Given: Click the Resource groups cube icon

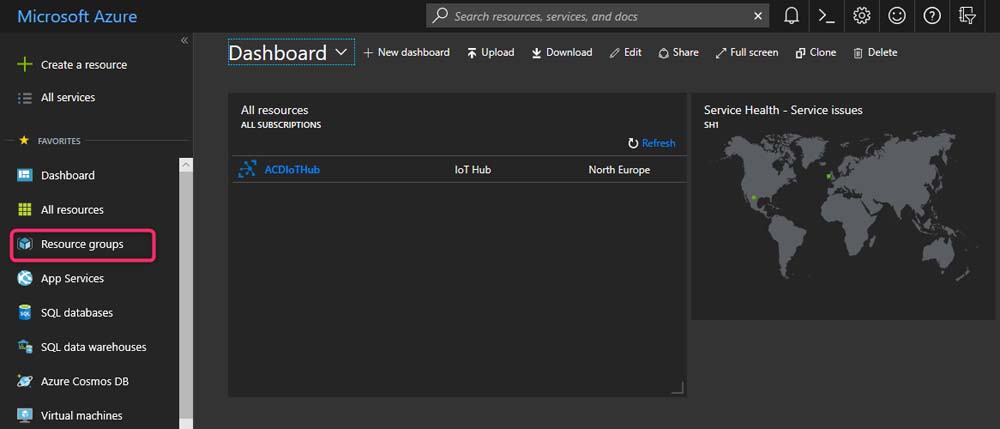Looking at the screenshot, I should point(25,244).
